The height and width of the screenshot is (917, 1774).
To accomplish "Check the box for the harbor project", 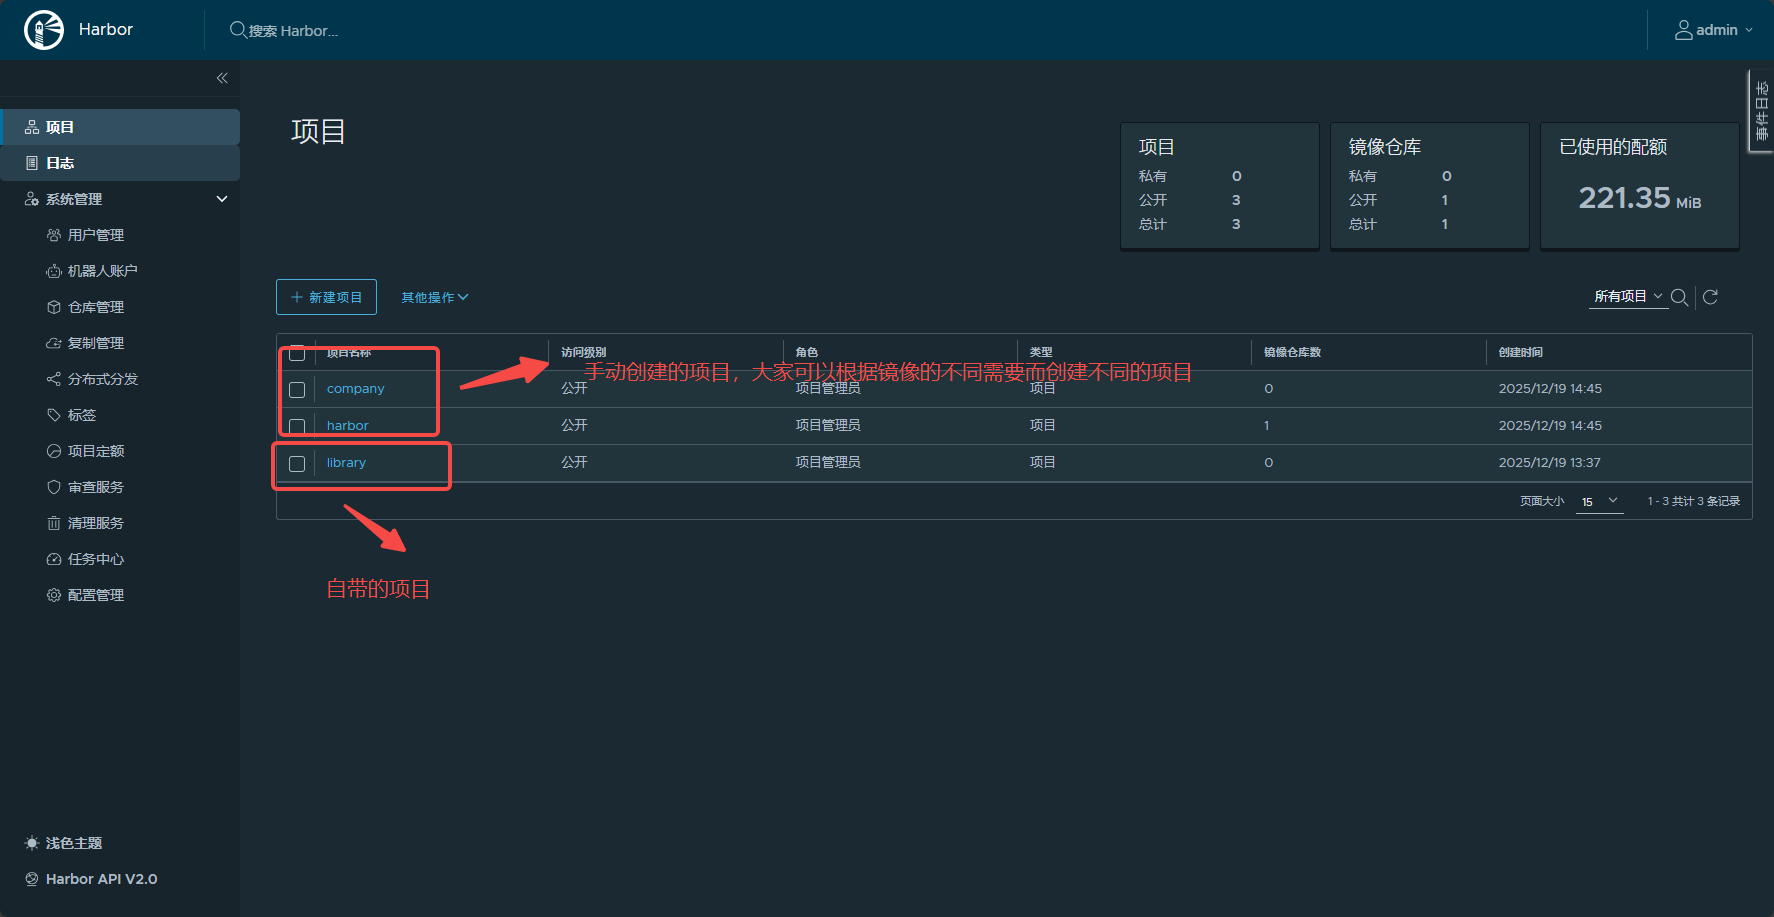I will pyautogui.click(x=297, y=427).
